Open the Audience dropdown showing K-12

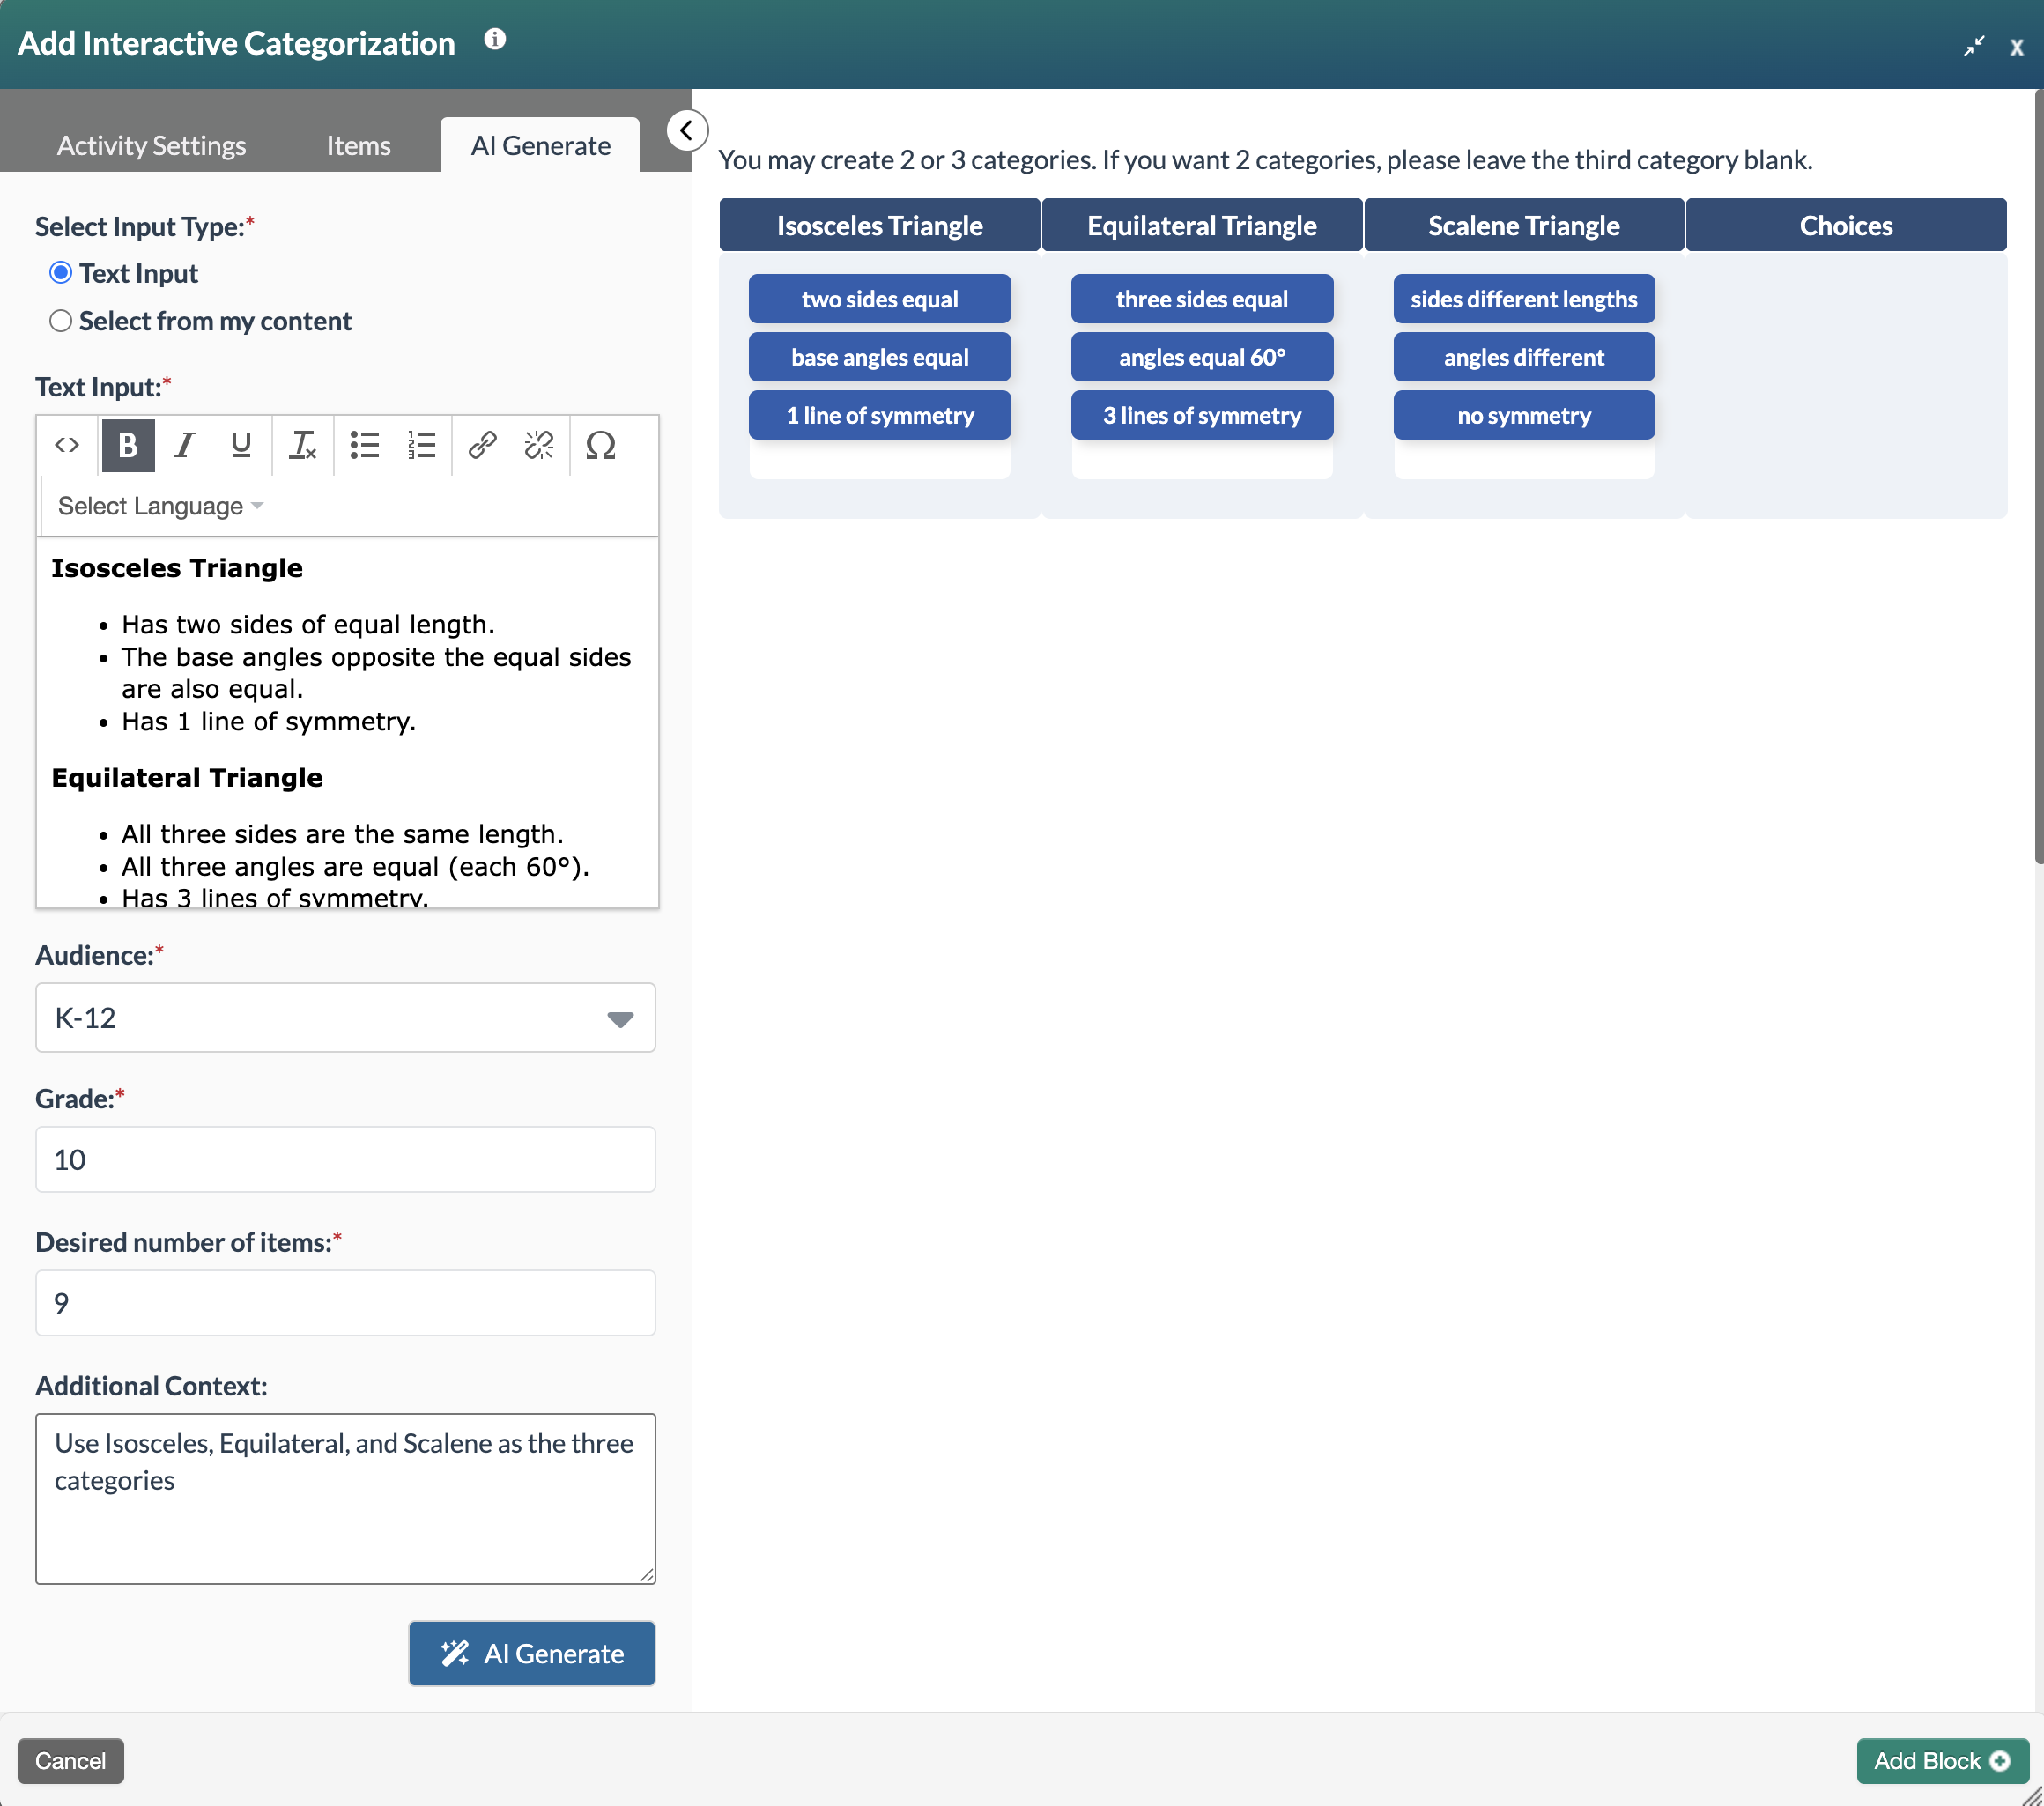point(345,1018)
